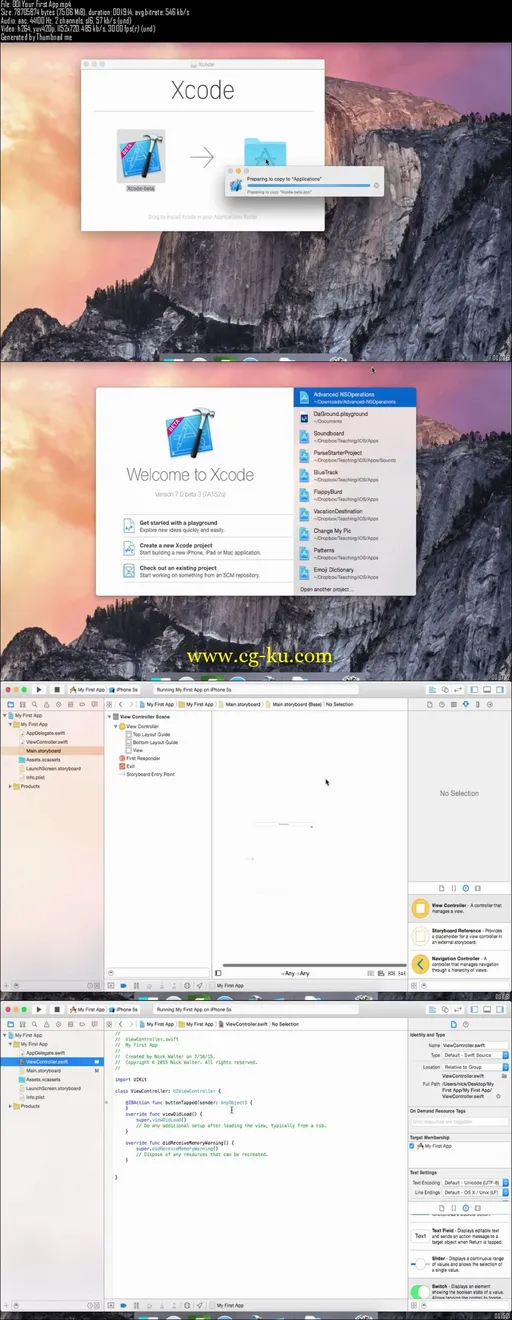The image size is (512, 1320).
Task: Click Storyboard Reference object icon in library
Action: click(421, 936)
